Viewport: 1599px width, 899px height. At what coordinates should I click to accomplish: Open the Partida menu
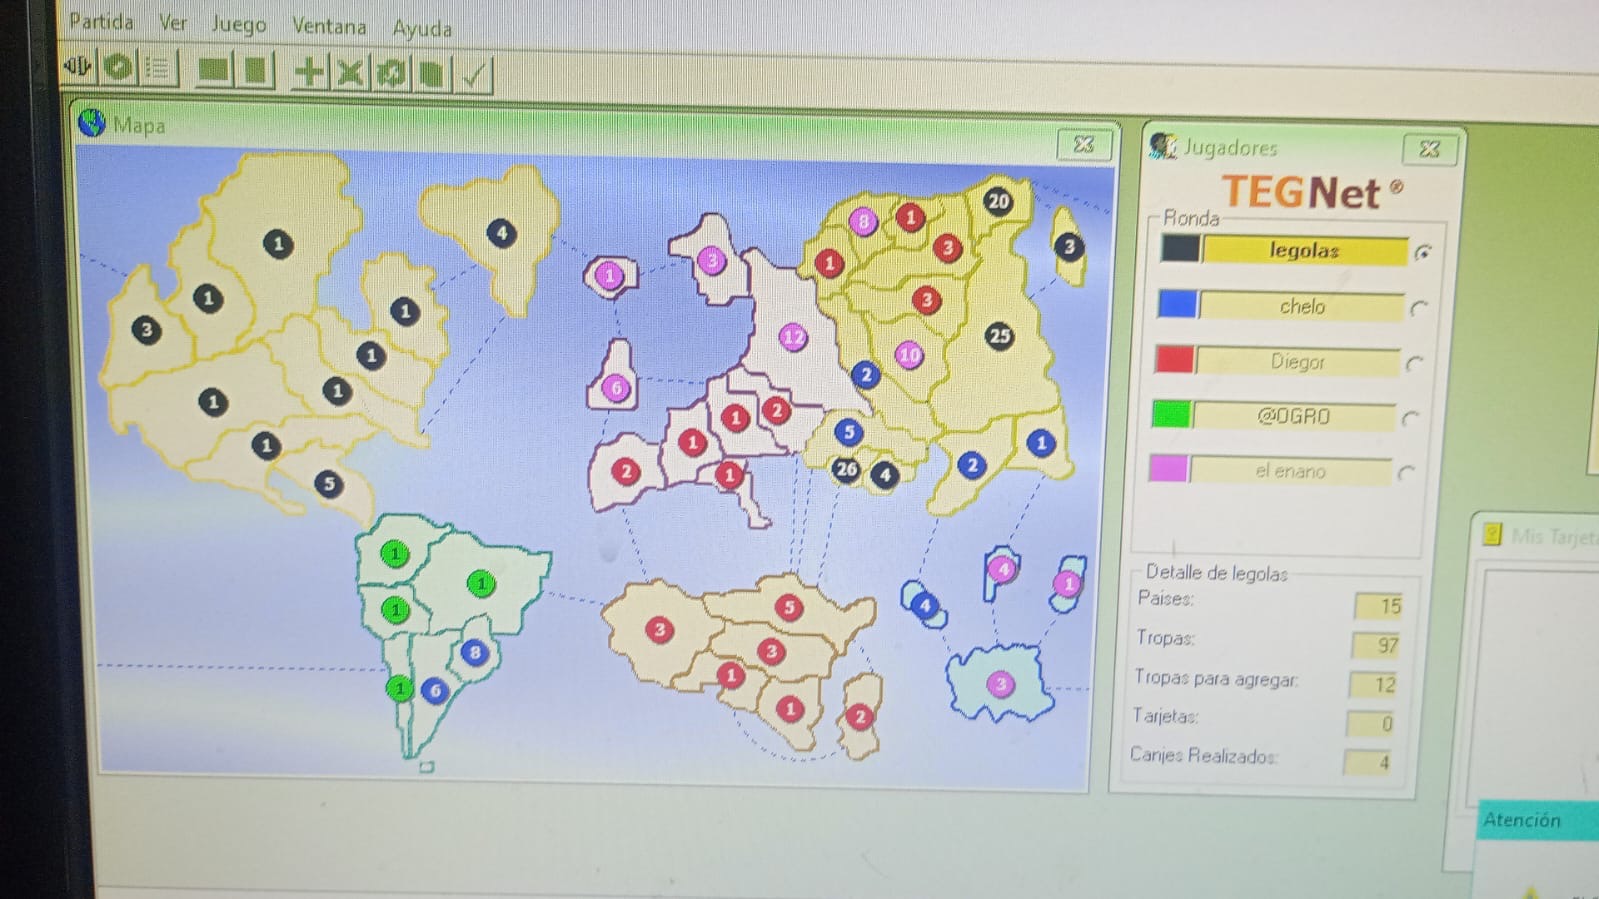(101, 21)
